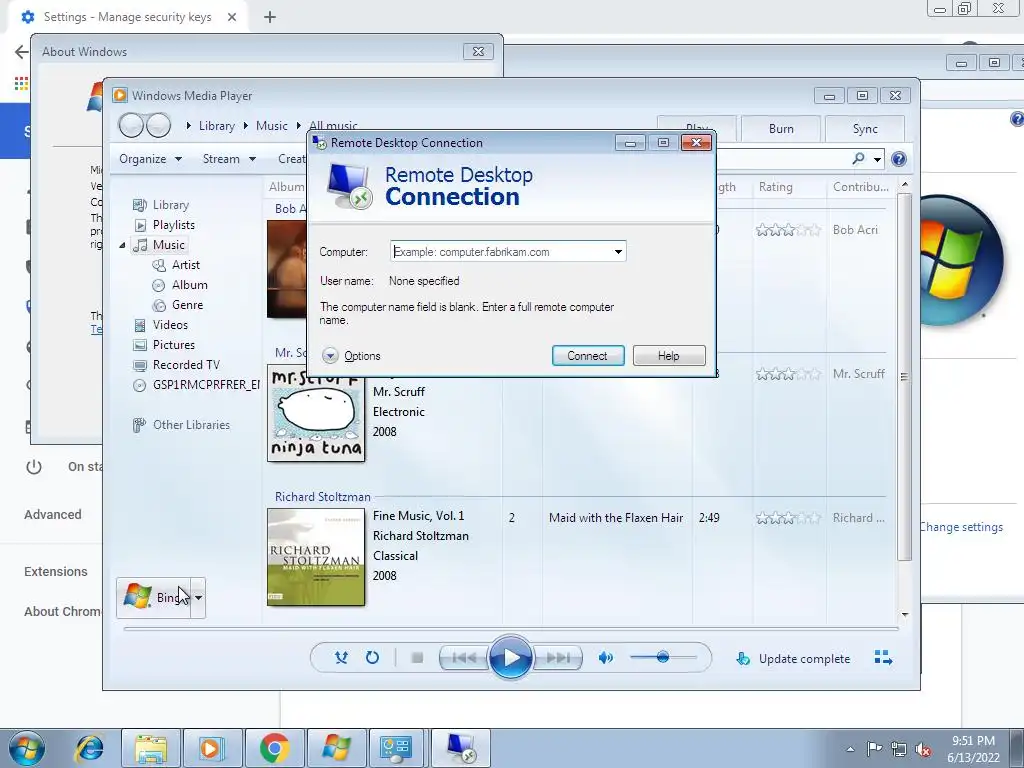This screenshot has width=1024, height=768.
Task: Adjust the volume slider
Action: (x=663, y=657)
